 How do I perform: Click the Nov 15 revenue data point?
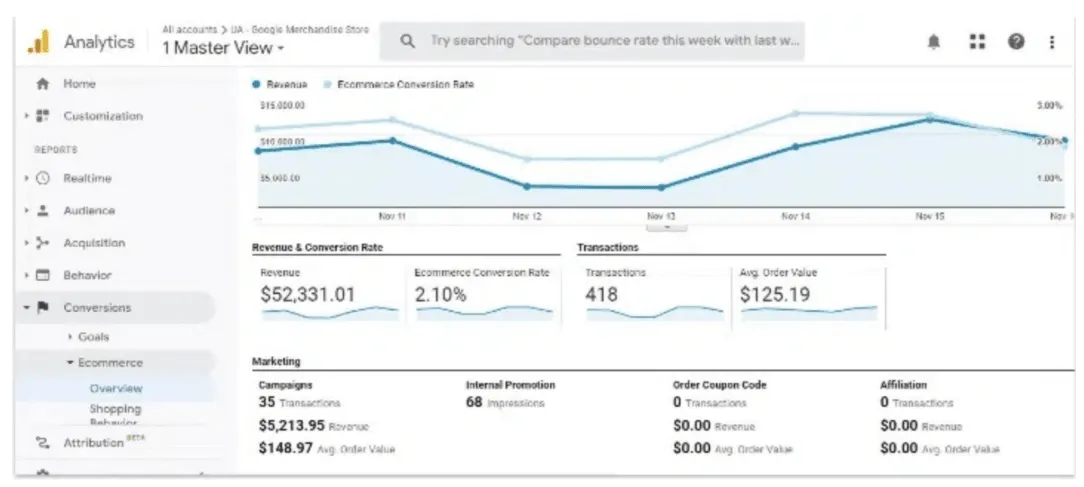coord(929,119)
